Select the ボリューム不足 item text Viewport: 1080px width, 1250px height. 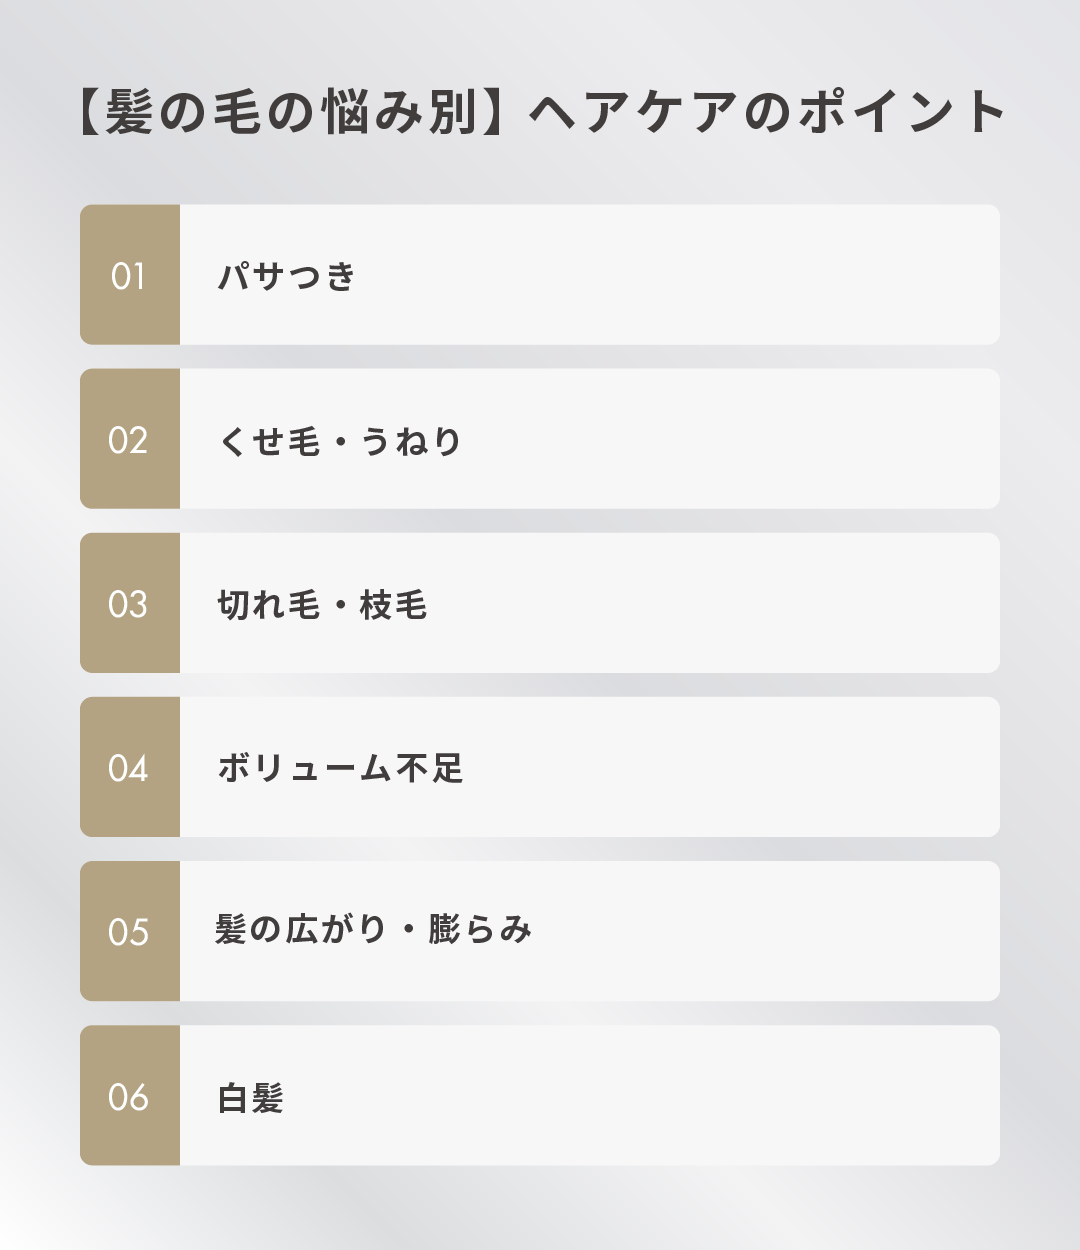click(340, 768)
